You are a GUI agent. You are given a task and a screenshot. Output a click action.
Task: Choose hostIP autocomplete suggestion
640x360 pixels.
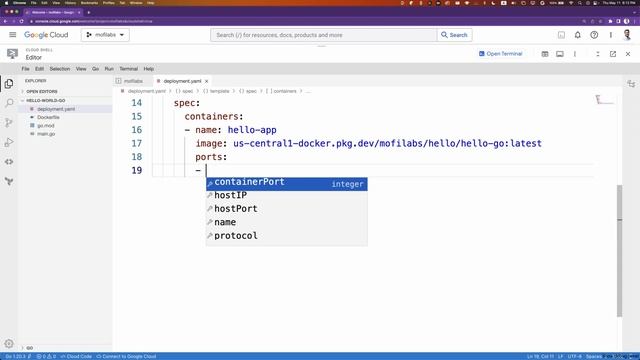pos(287,196)
